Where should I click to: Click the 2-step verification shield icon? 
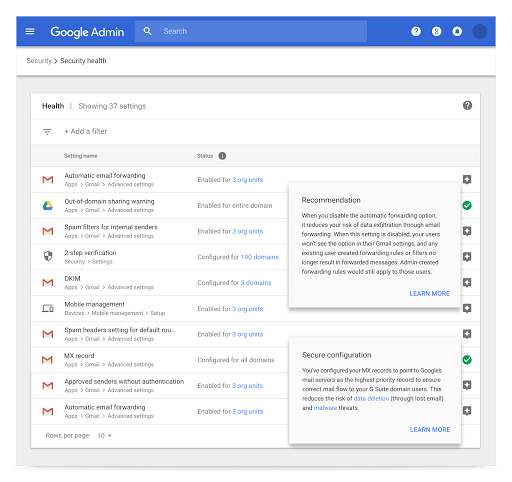pyautogui.click(x=48, y=256)
